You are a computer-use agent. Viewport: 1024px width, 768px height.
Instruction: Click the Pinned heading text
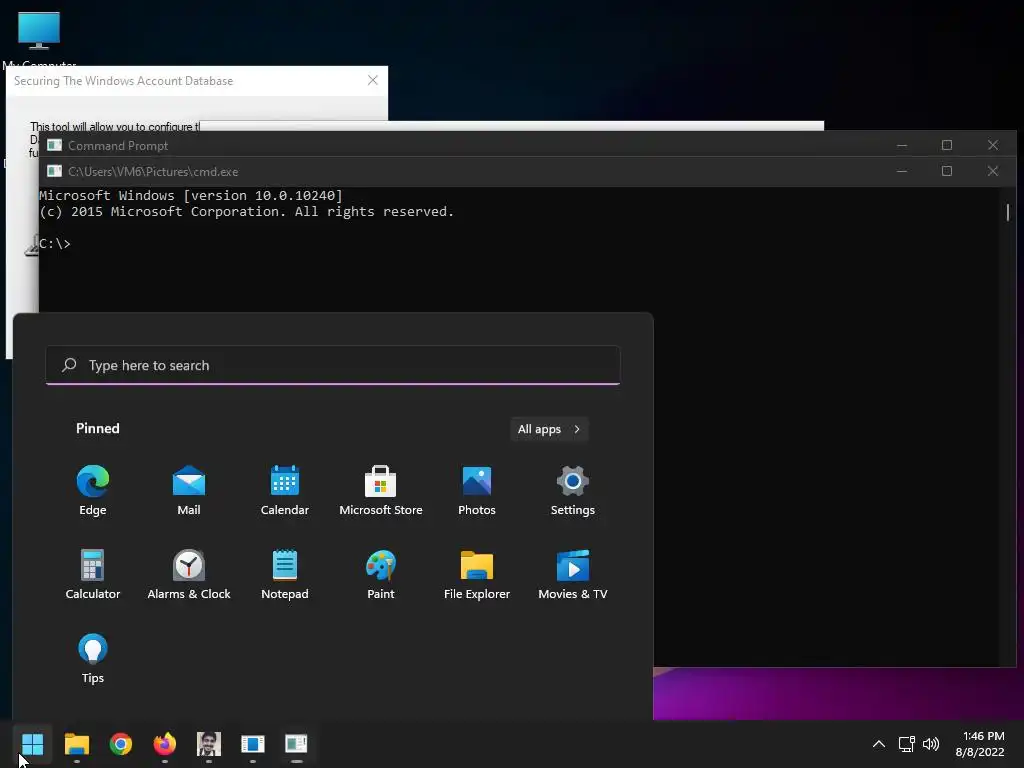click(x=98, y=428)
